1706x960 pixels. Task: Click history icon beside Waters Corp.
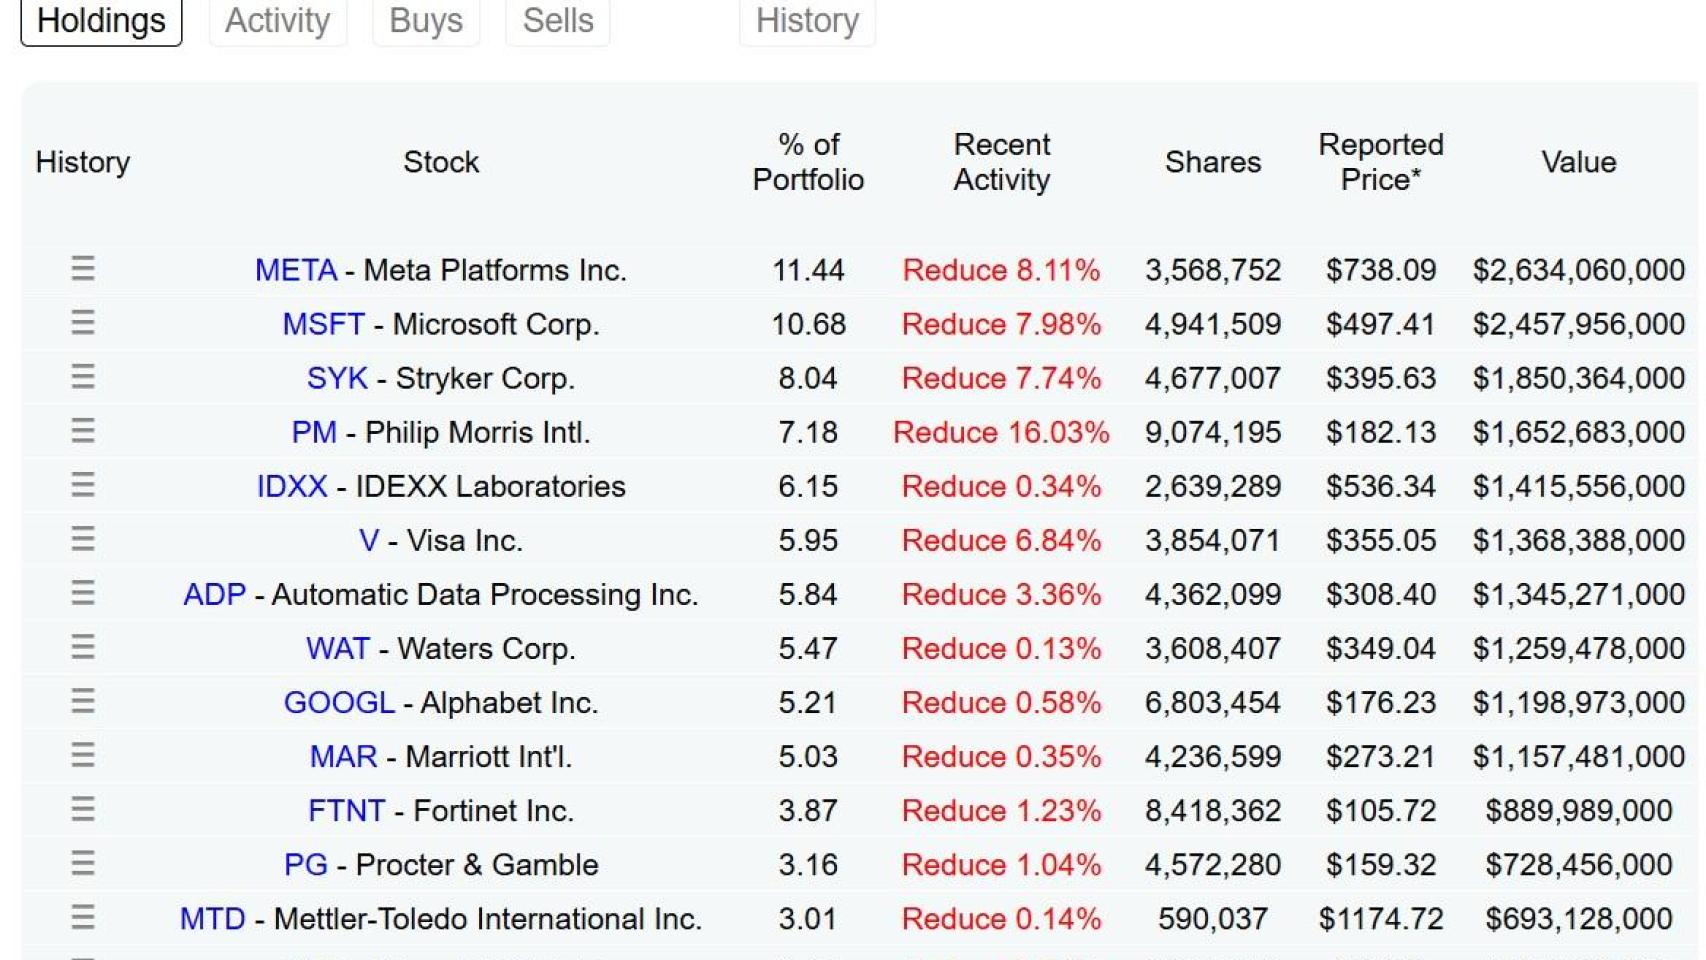[83, 647]
